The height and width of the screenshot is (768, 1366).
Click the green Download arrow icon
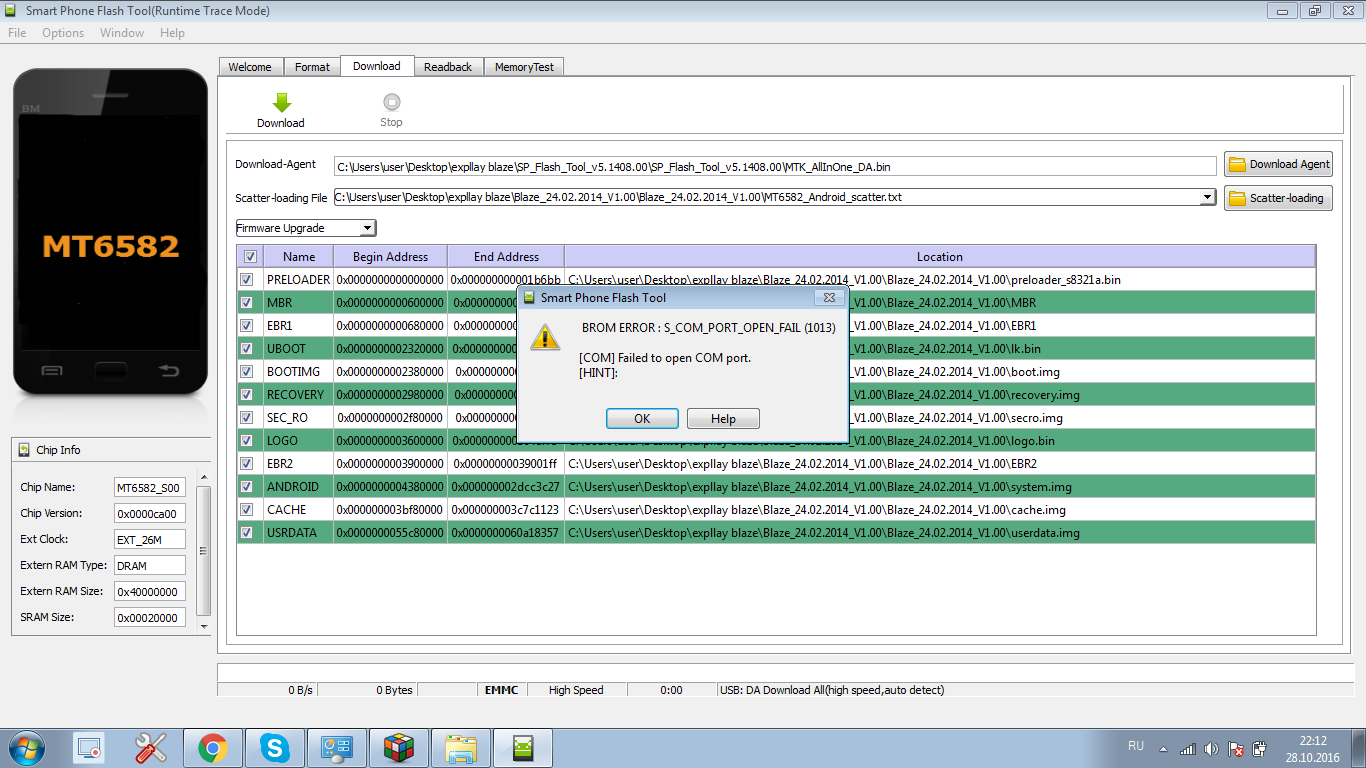[281, 102]
